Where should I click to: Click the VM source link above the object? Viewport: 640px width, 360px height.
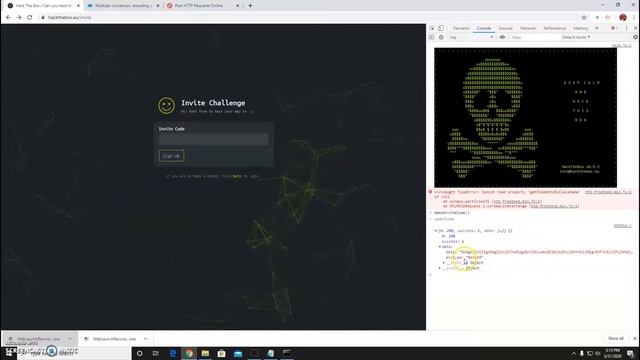tap(622, 226)
